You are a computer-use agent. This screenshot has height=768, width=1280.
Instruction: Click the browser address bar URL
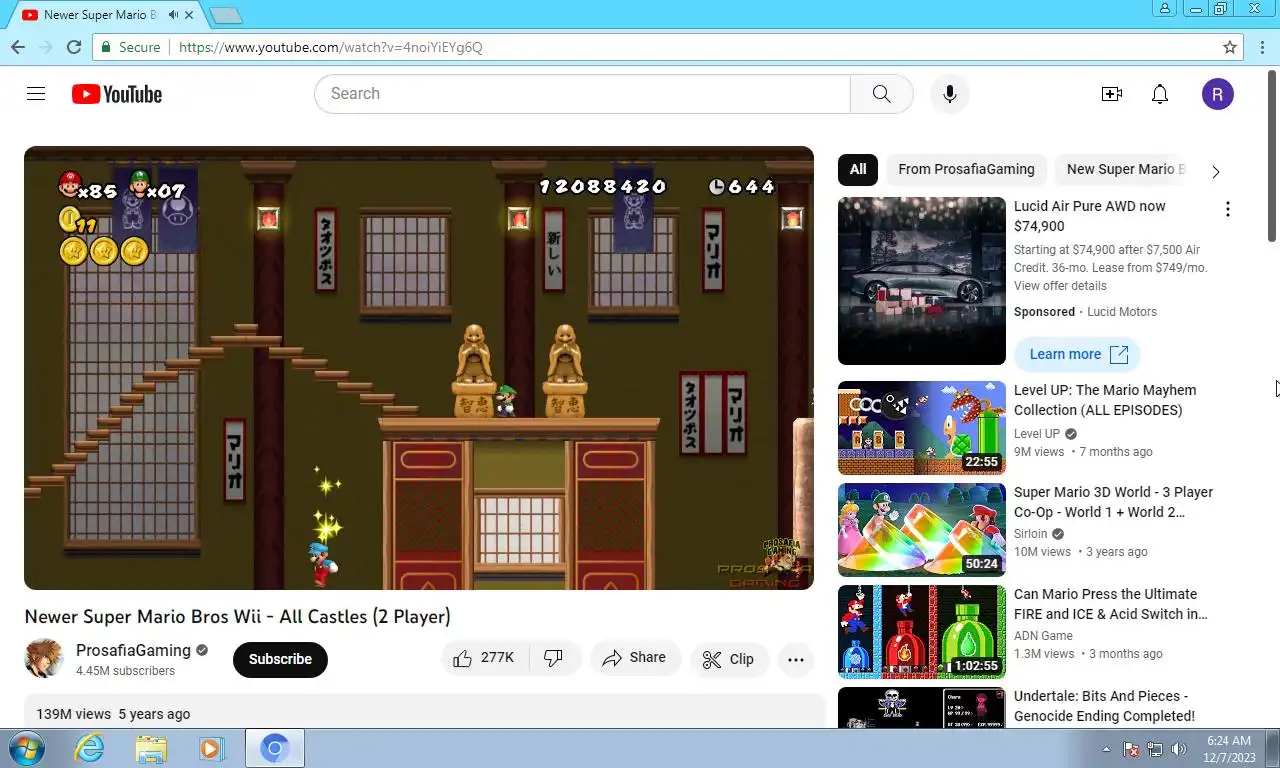[330, 47]
